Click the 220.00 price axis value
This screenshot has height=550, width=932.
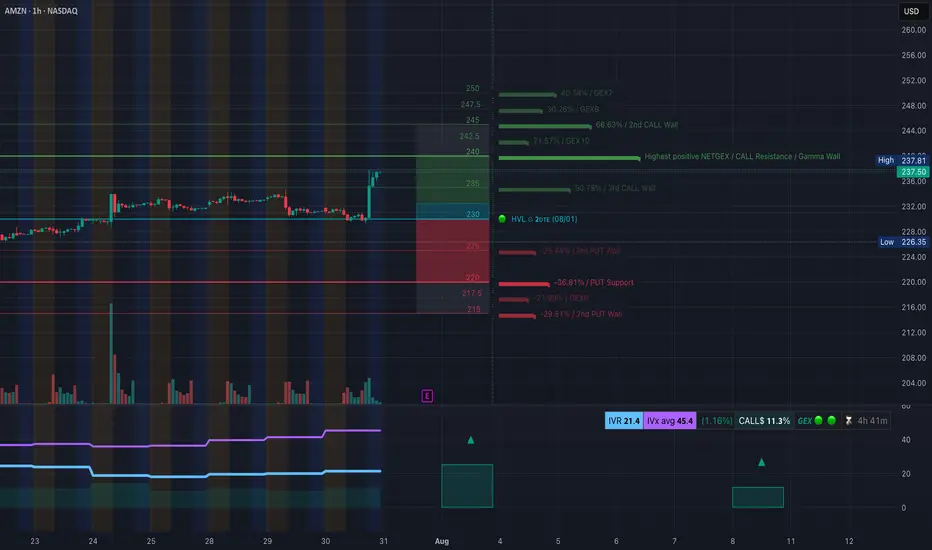coord(913,282)
